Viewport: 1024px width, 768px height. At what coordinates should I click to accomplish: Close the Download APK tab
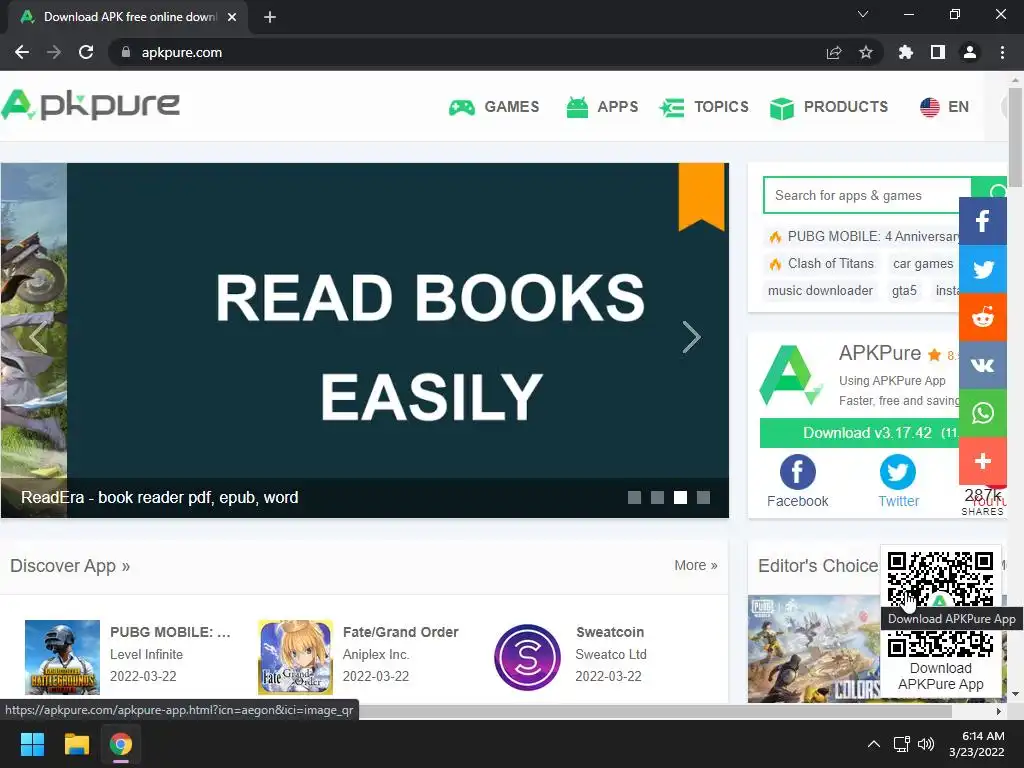(x=232, y=17)
